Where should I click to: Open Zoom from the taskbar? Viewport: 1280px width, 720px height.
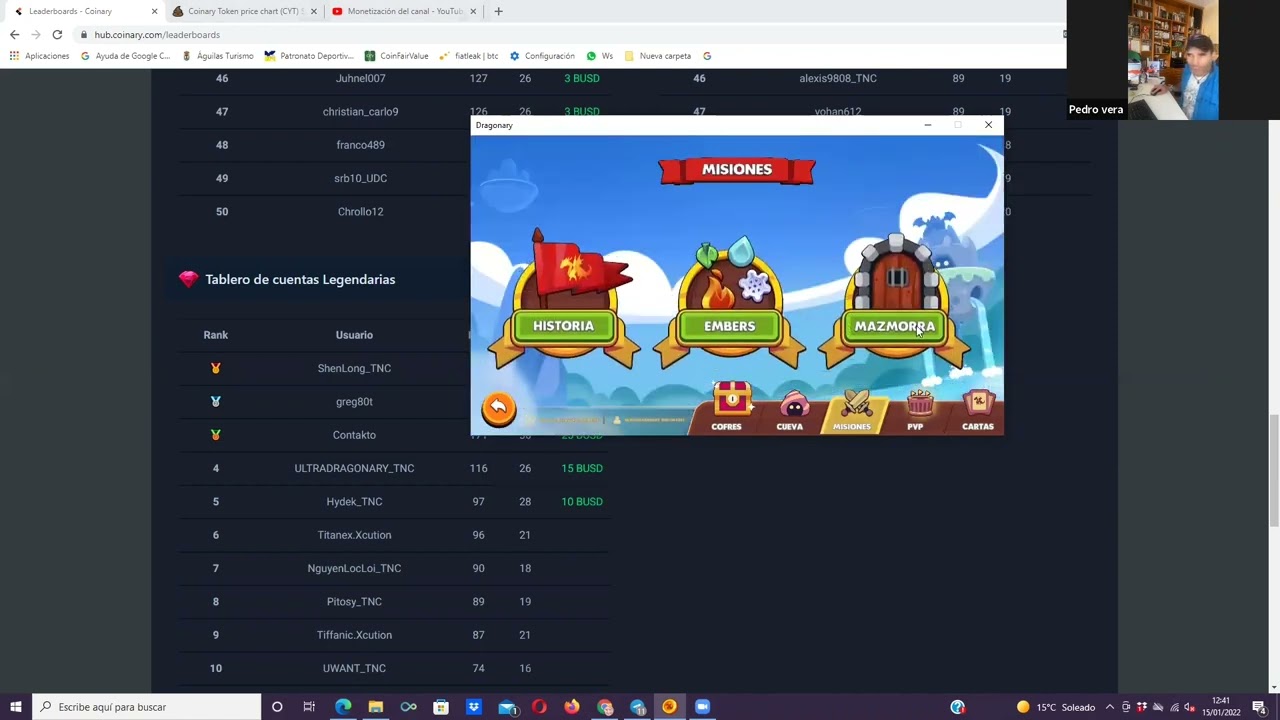click(702, 707)
